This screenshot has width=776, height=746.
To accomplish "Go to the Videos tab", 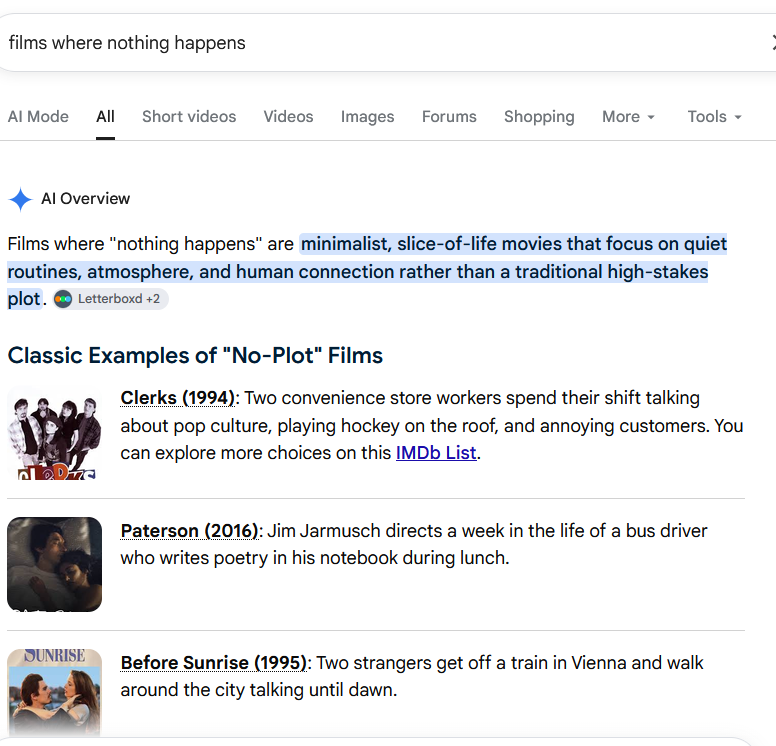I will [288, 117].
